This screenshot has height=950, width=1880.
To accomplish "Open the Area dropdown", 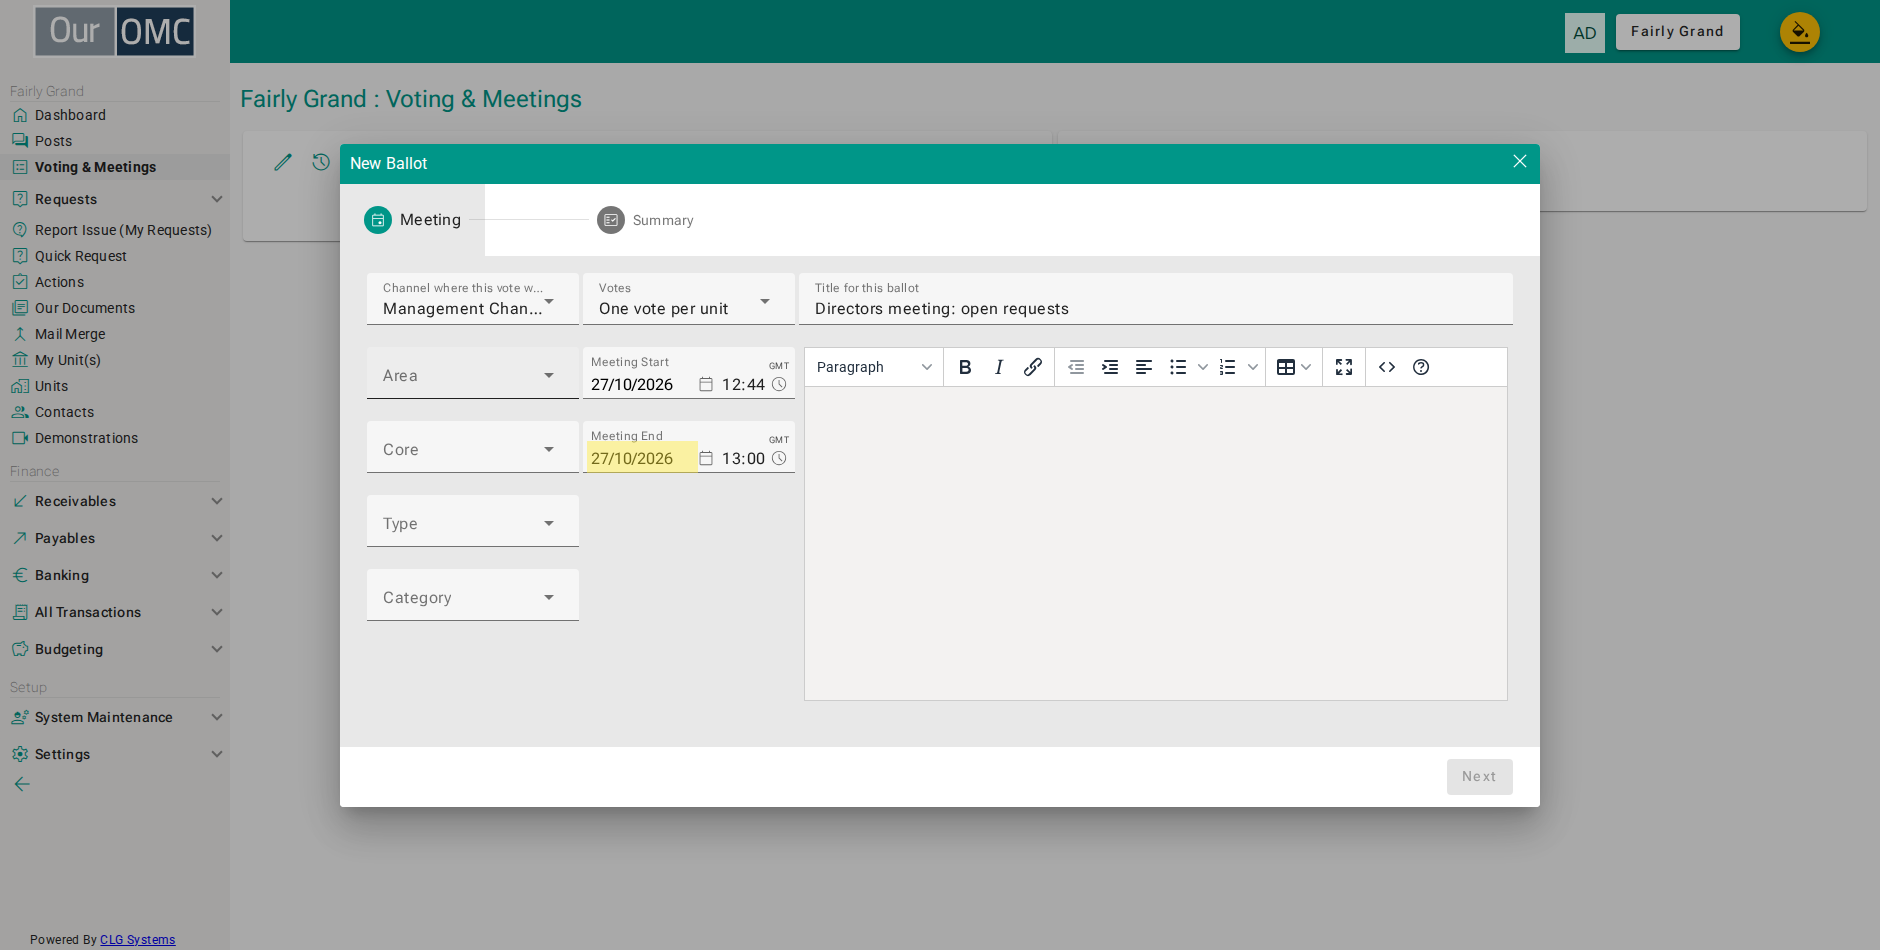I will pos(472,373).
